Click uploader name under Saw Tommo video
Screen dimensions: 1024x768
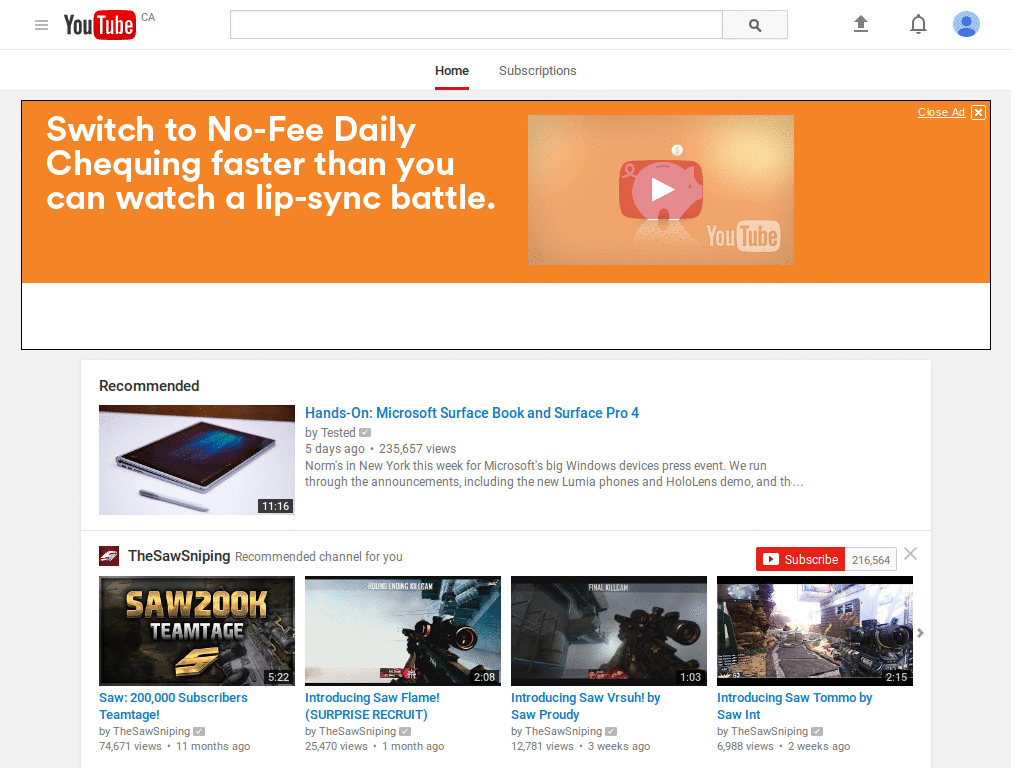pyautogui.click(x=769, y=731)
